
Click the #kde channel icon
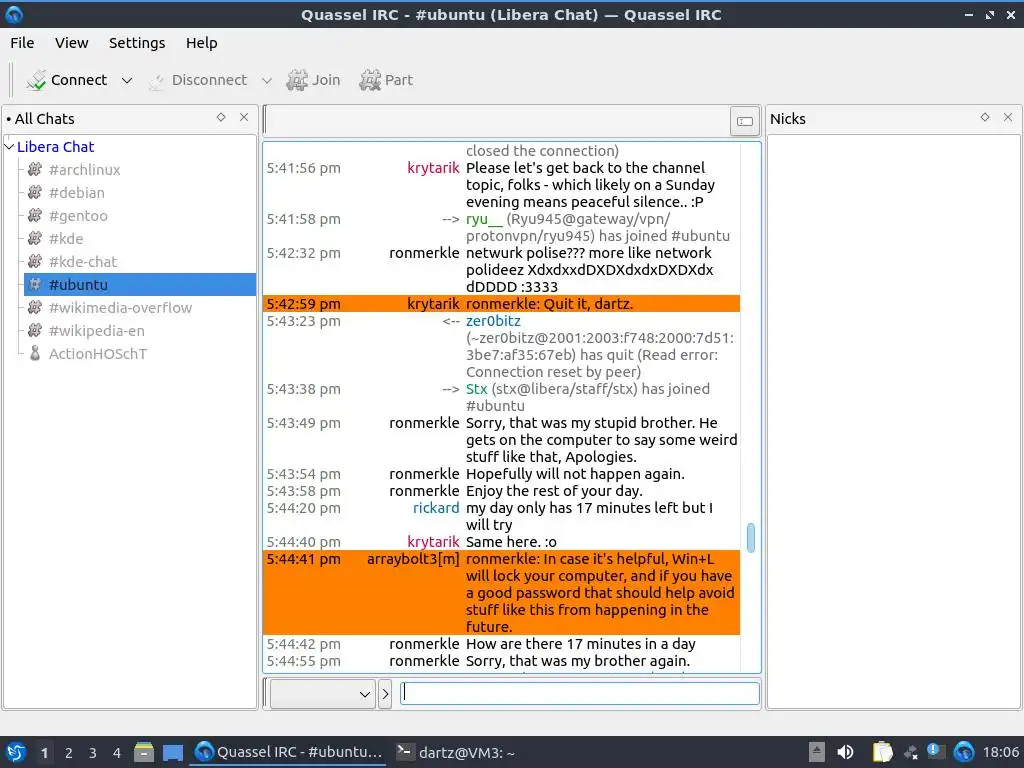pos(35,238)
